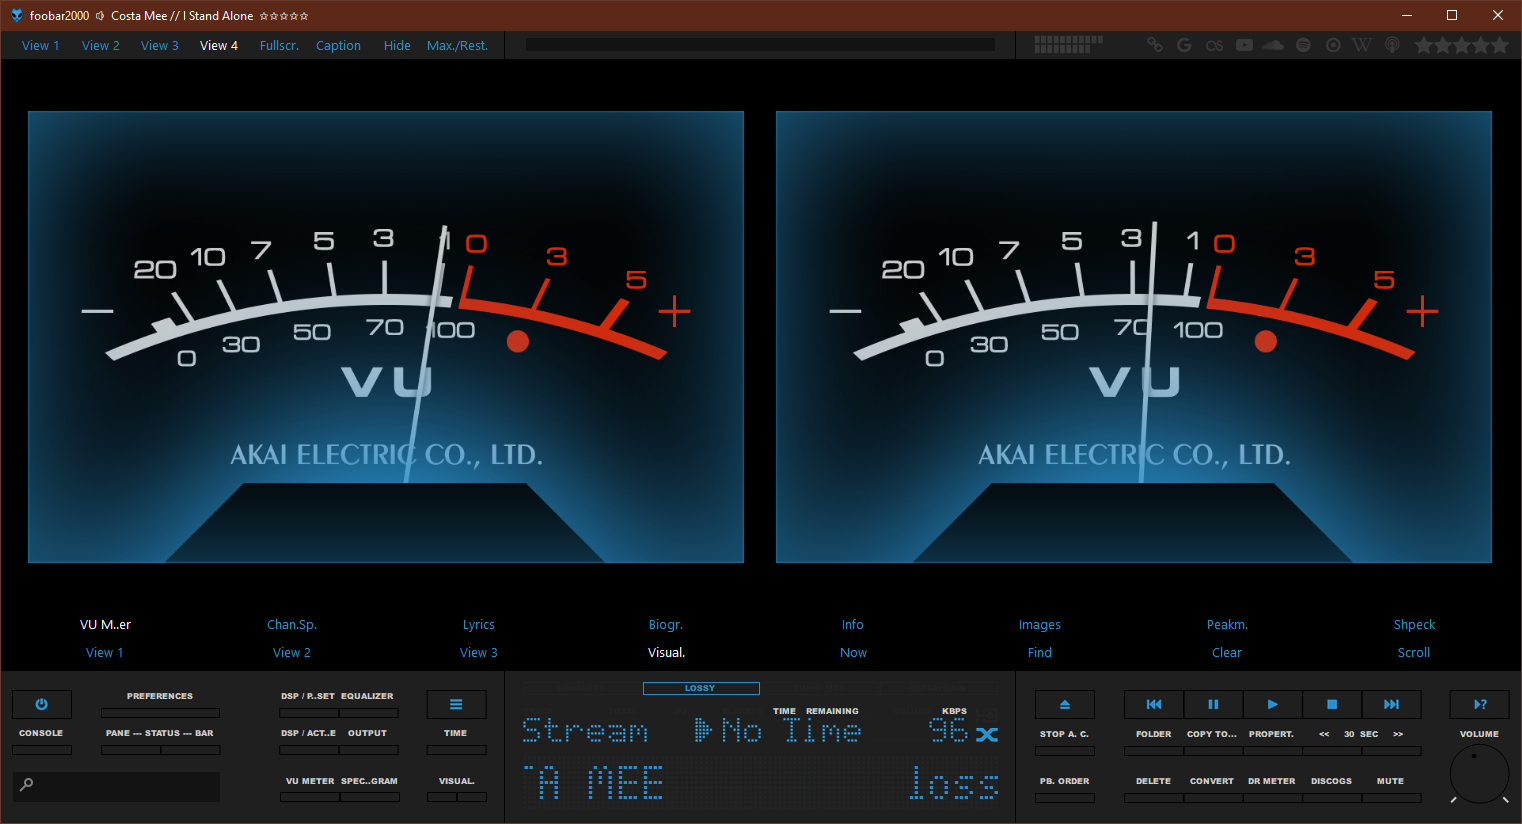This screenshot has width=1522, height=824.
Task: Open the PB. ORDER selector
Action: click(x=1064, y=796)
